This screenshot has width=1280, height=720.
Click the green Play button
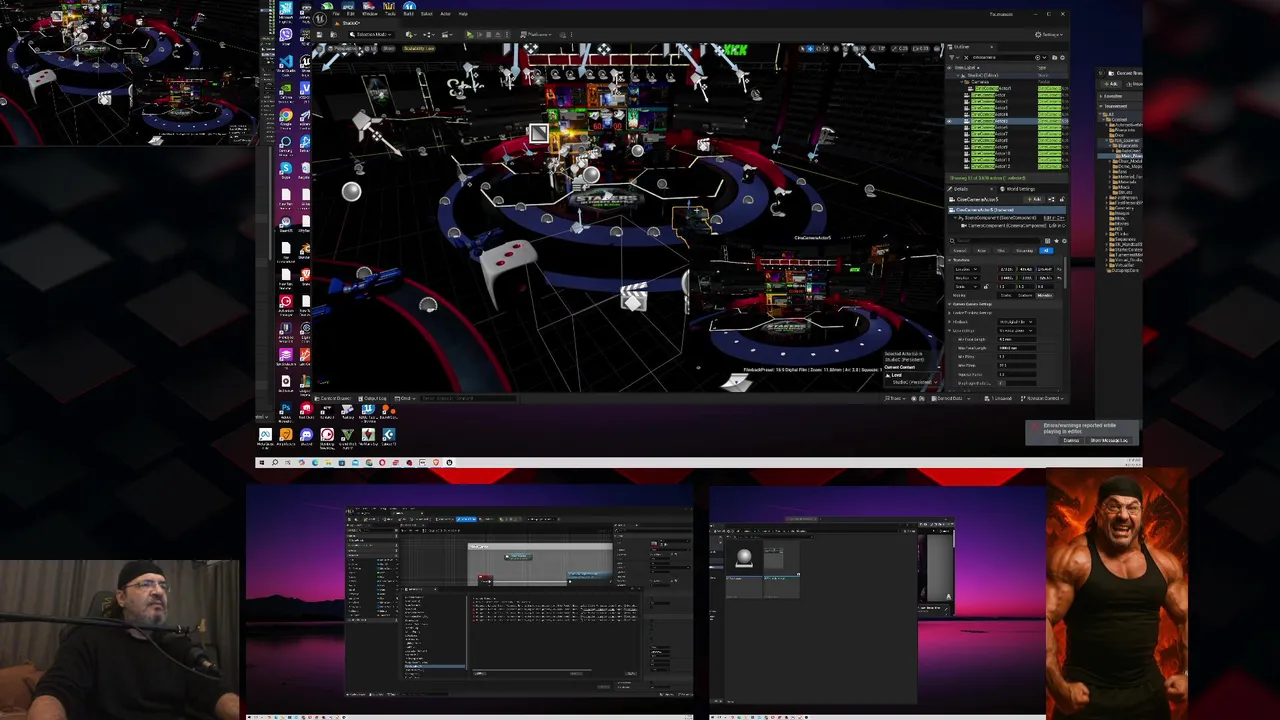[470, 34]
